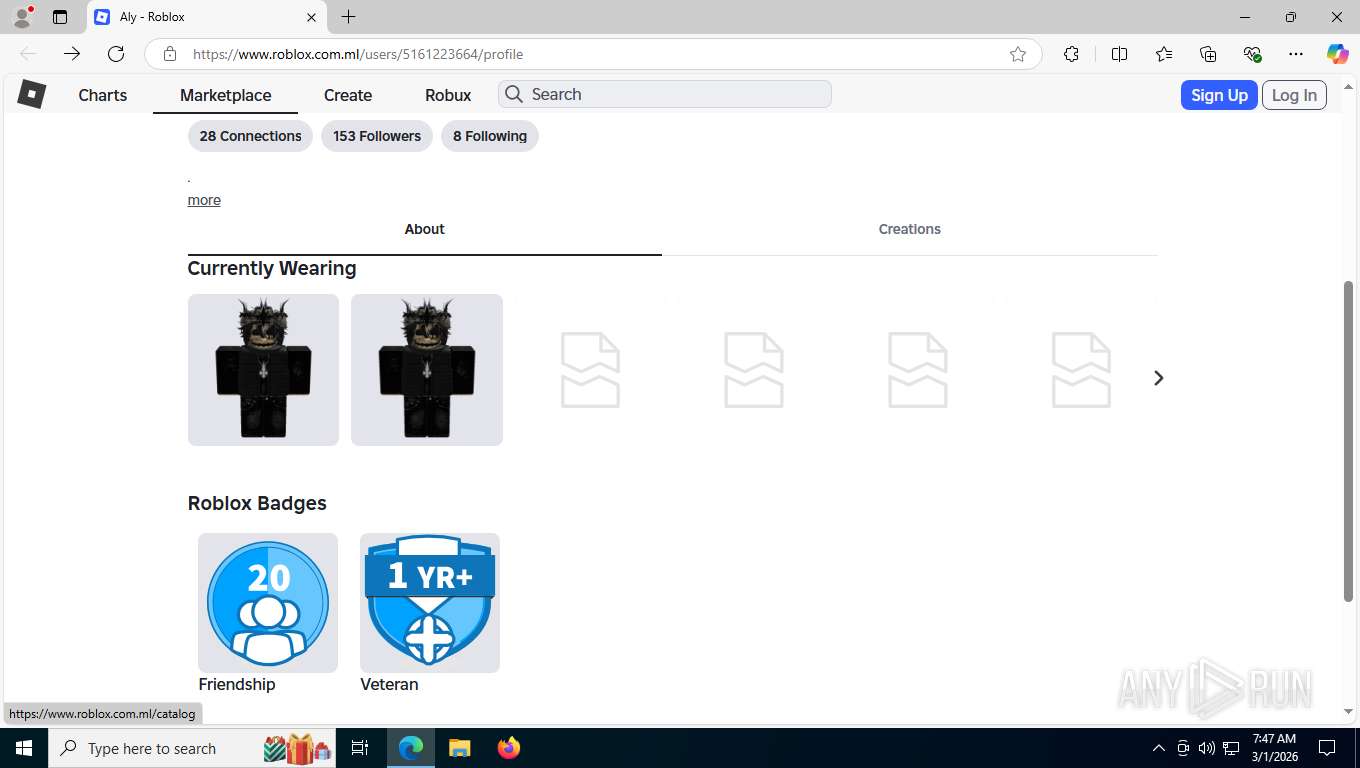Click the Veteran badge icon
The image size is (1360, 768).
point(430,603)
